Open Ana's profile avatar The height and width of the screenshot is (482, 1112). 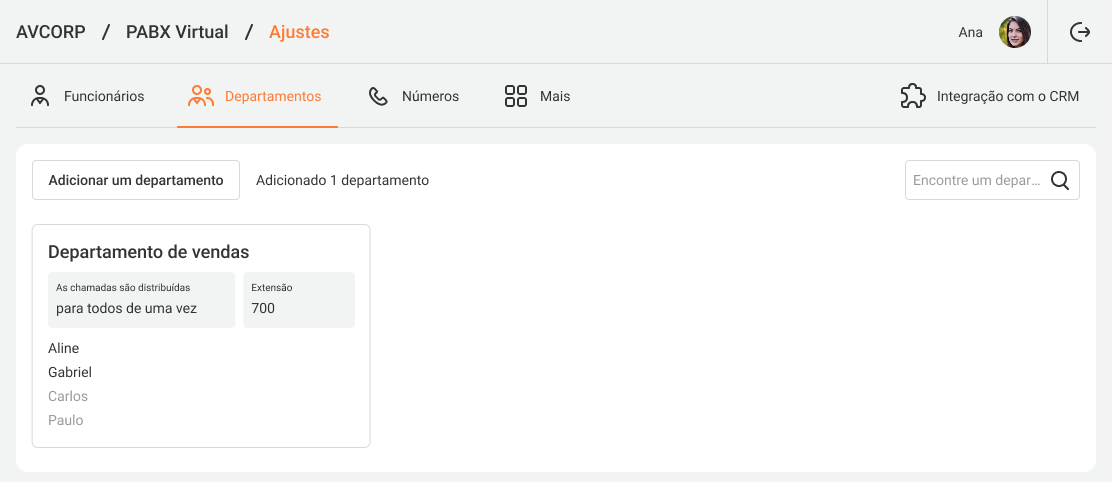click(1014, 32)
